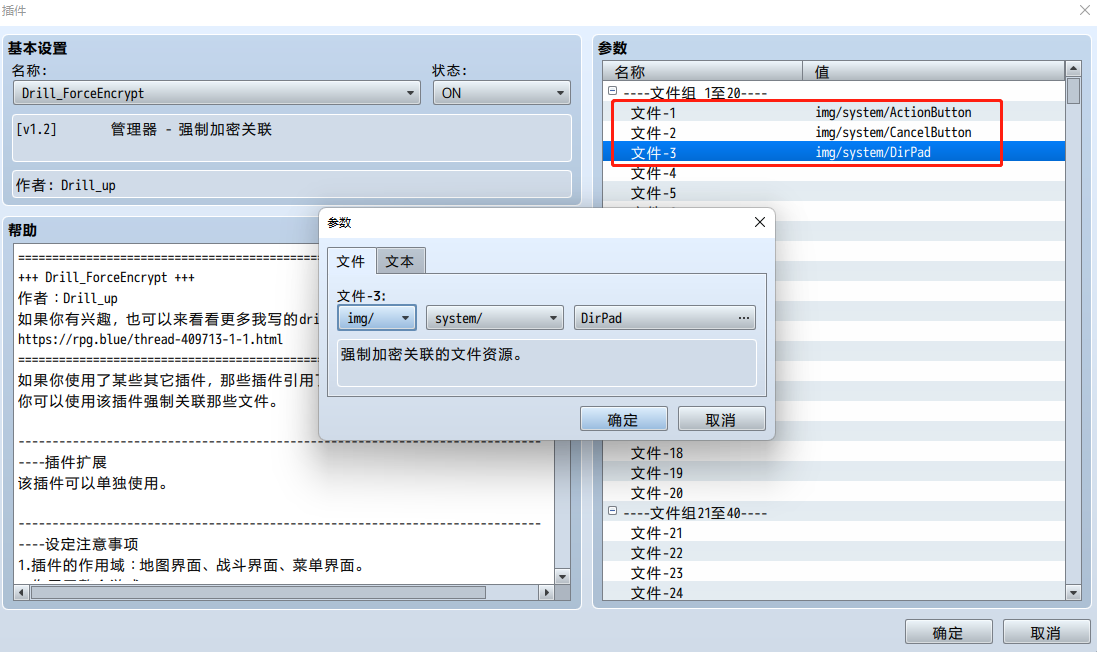The height and width of the screenshot is (652, 1097).
Task: Close the 参数 dialog with the X
Action: pyautogui.click(x=760, y=222)
